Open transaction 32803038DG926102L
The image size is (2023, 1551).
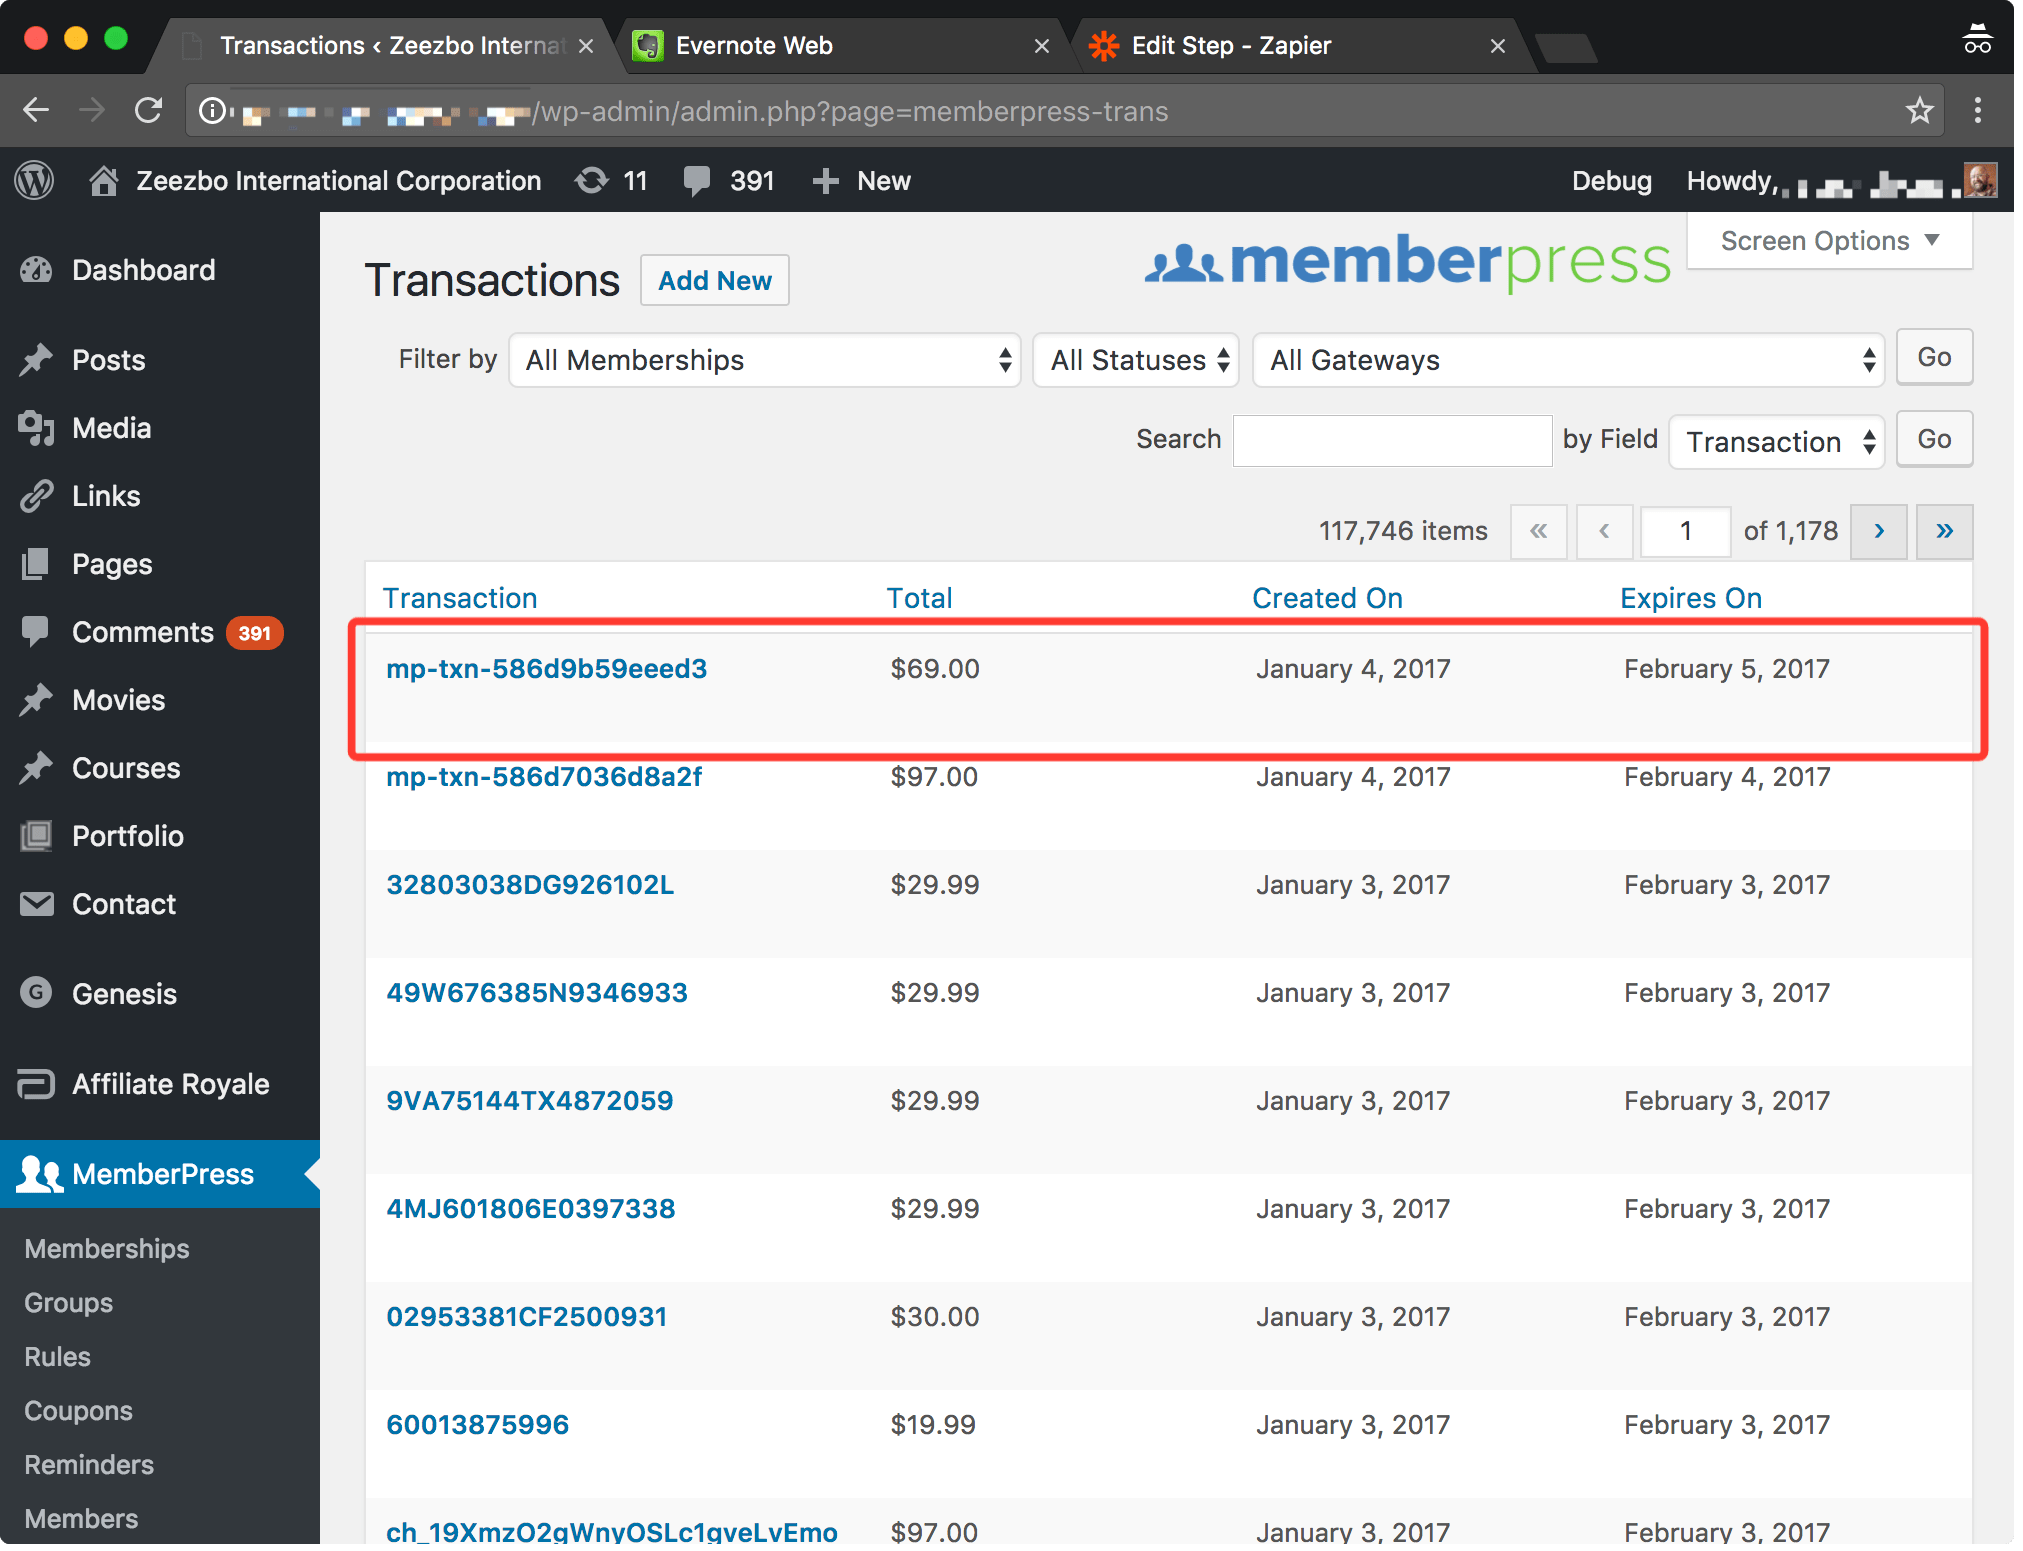[x=531, y=884]
